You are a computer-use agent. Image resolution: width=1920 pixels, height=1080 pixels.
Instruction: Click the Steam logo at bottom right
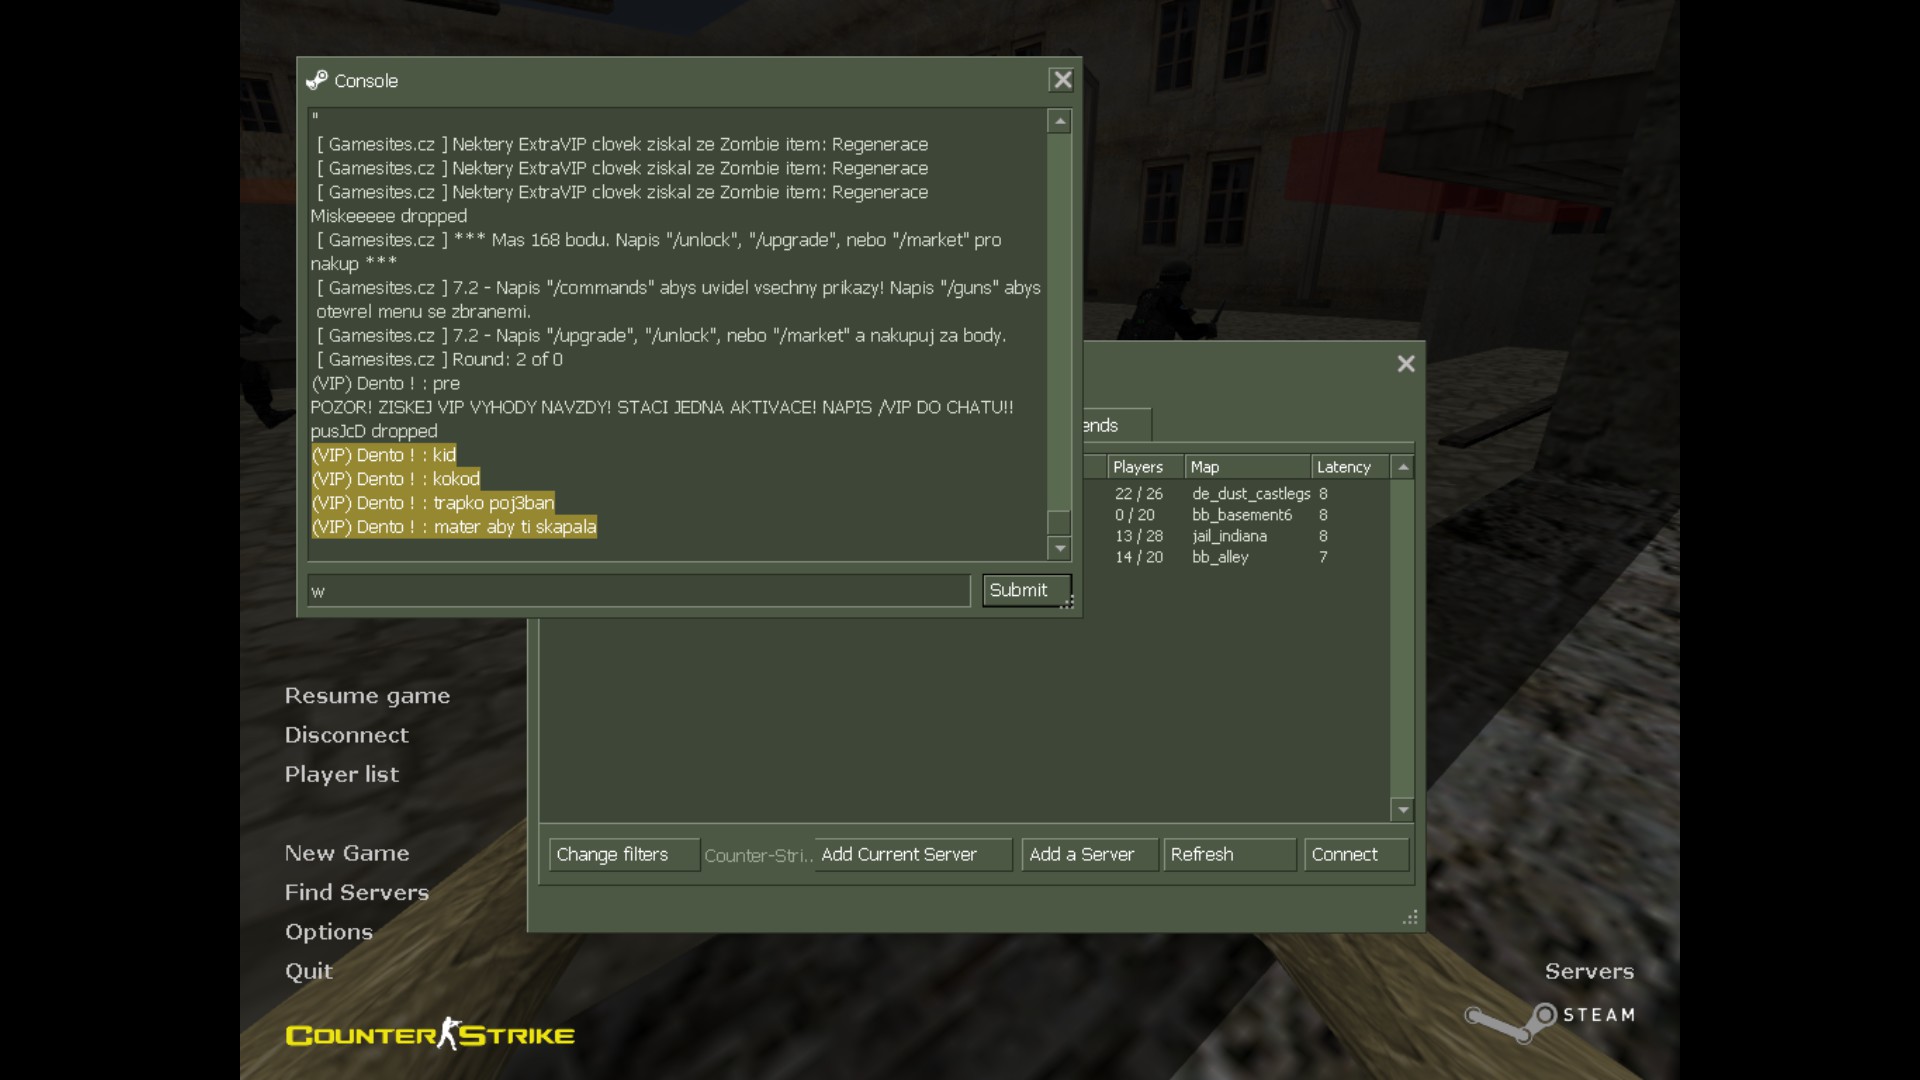[x=1550, y=1022]
